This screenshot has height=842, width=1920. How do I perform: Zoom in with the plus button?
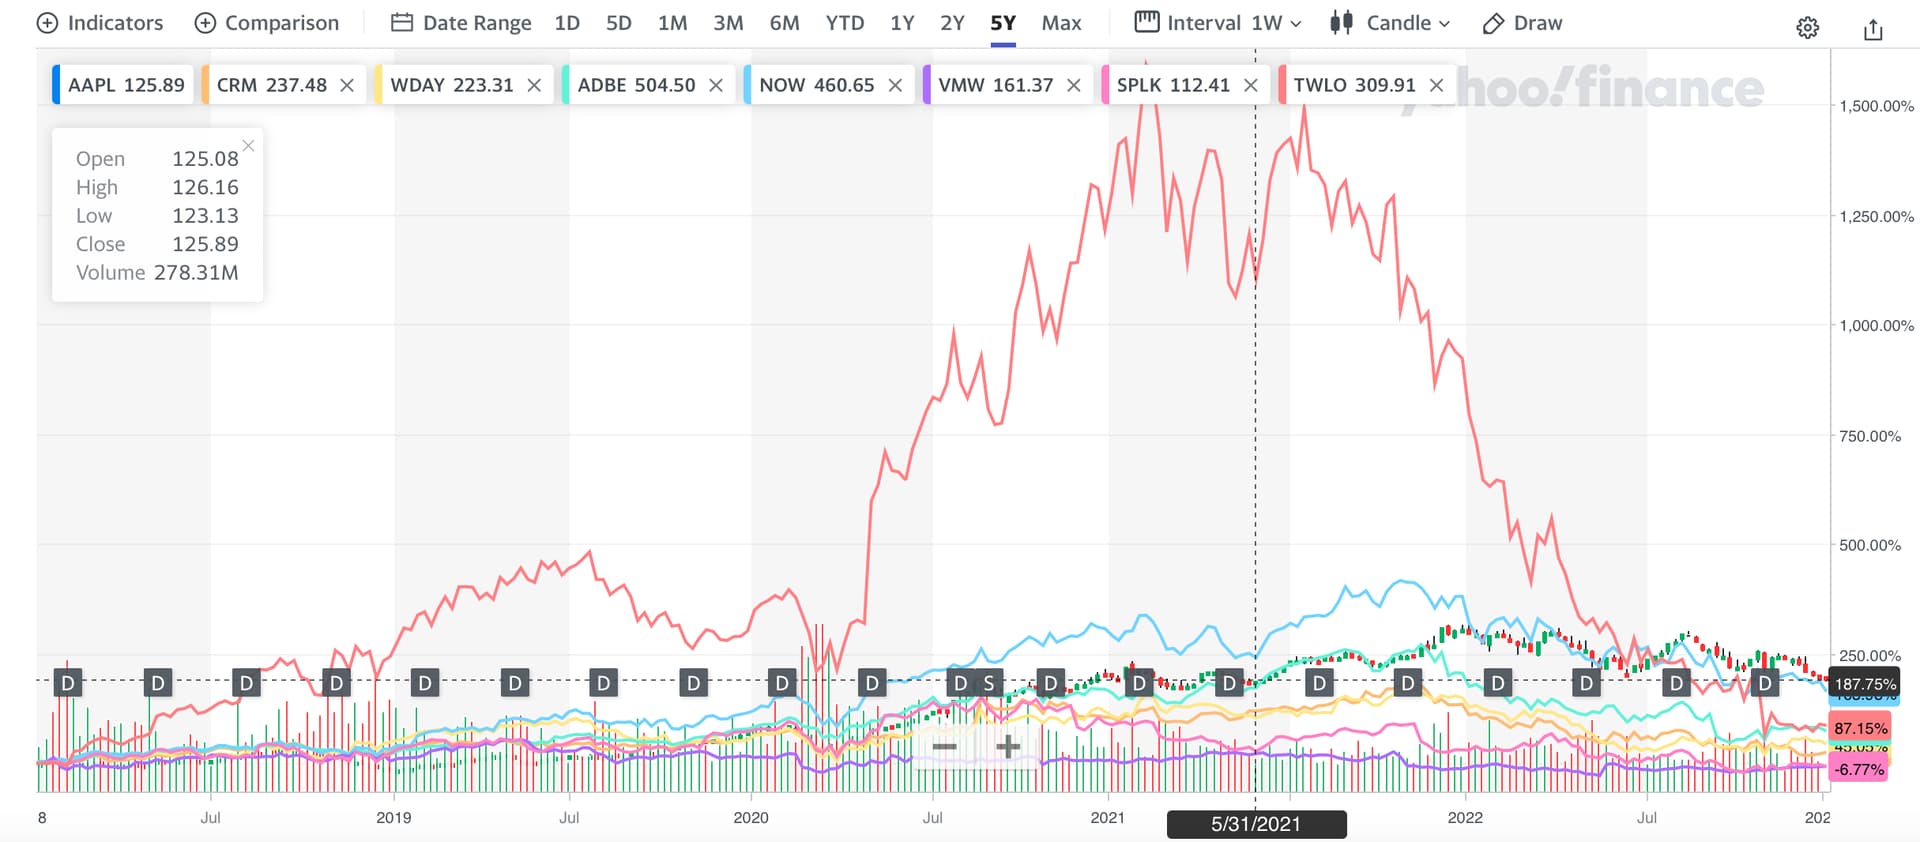[x=1008, y=747]
